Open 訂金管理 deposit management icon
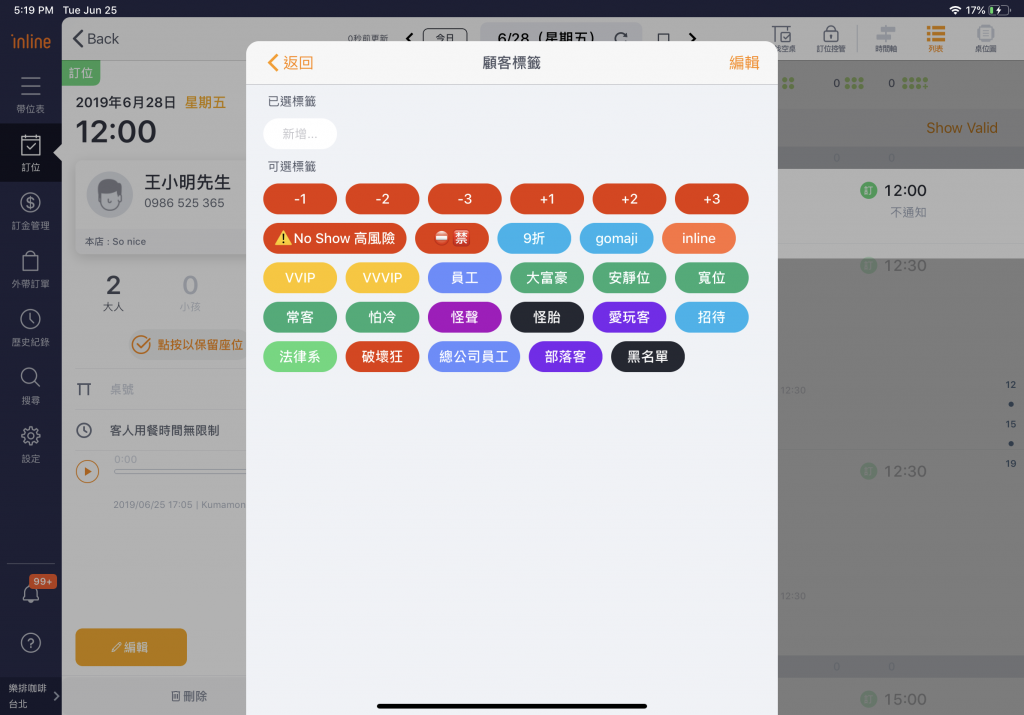Screen dimensions: 1024x715 (x=30, y=210)
